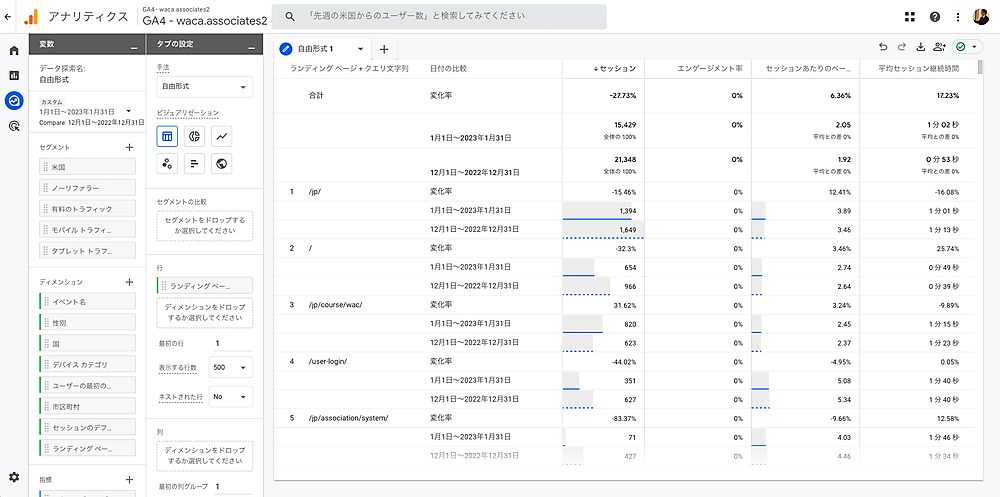This screenshot has width=1000, height=497.
Task: Choose the scatter plot visualization
Action: (x=168, y=163)
